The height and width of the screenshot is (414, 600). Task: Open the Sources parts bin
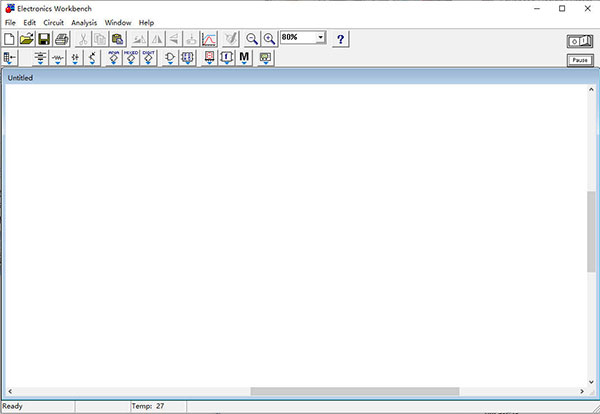[x=40, y=58]
